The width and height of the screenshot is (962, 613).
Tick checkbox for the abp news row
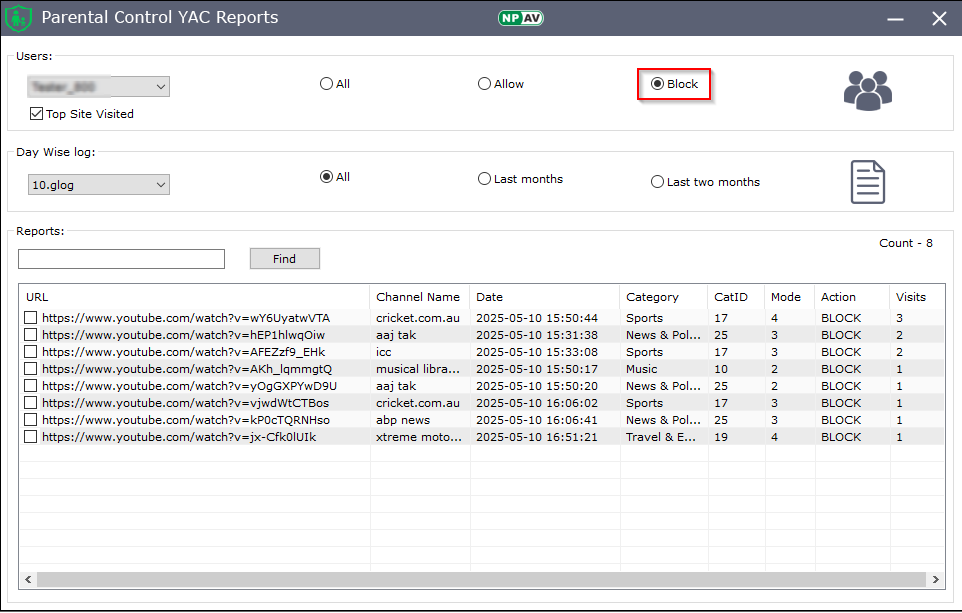coord(31,420)
